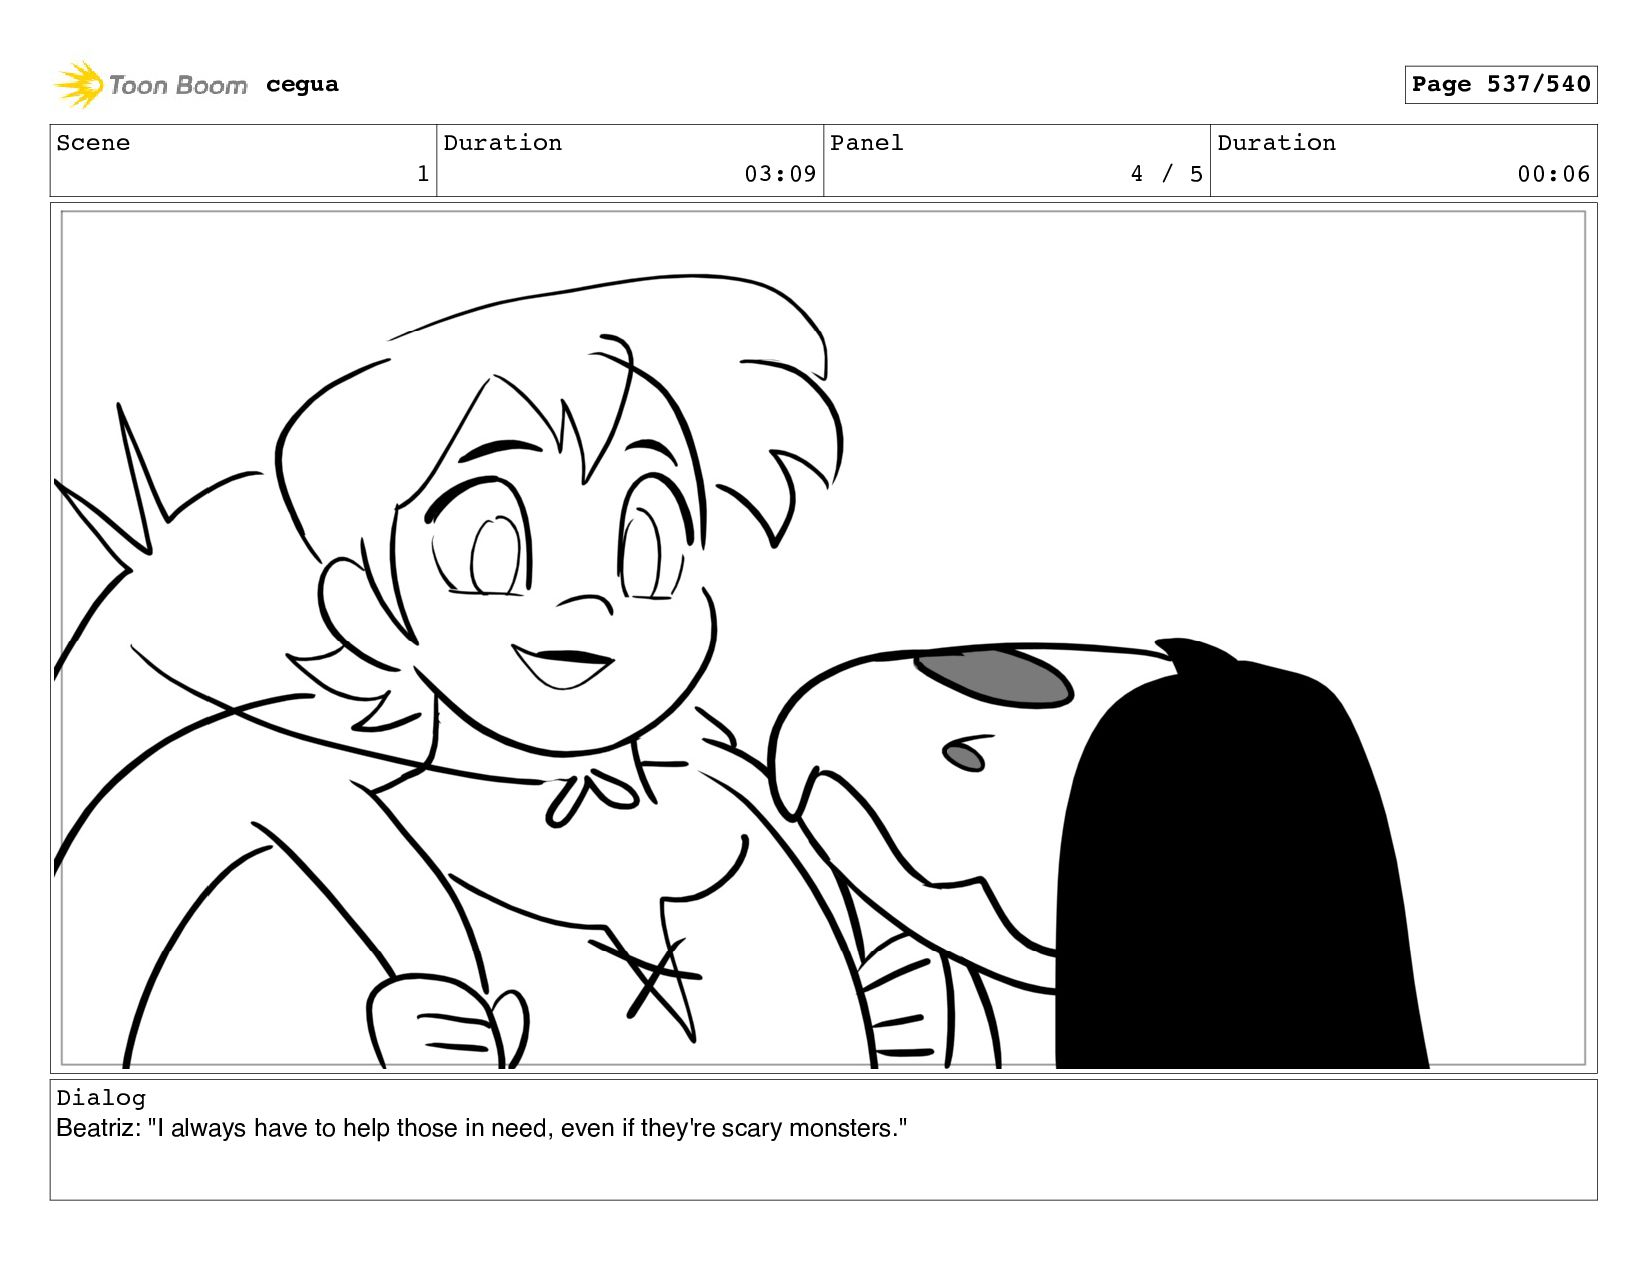Click the panel duration value '00:06'
1650x1275 pixels.
(1553, 174)
